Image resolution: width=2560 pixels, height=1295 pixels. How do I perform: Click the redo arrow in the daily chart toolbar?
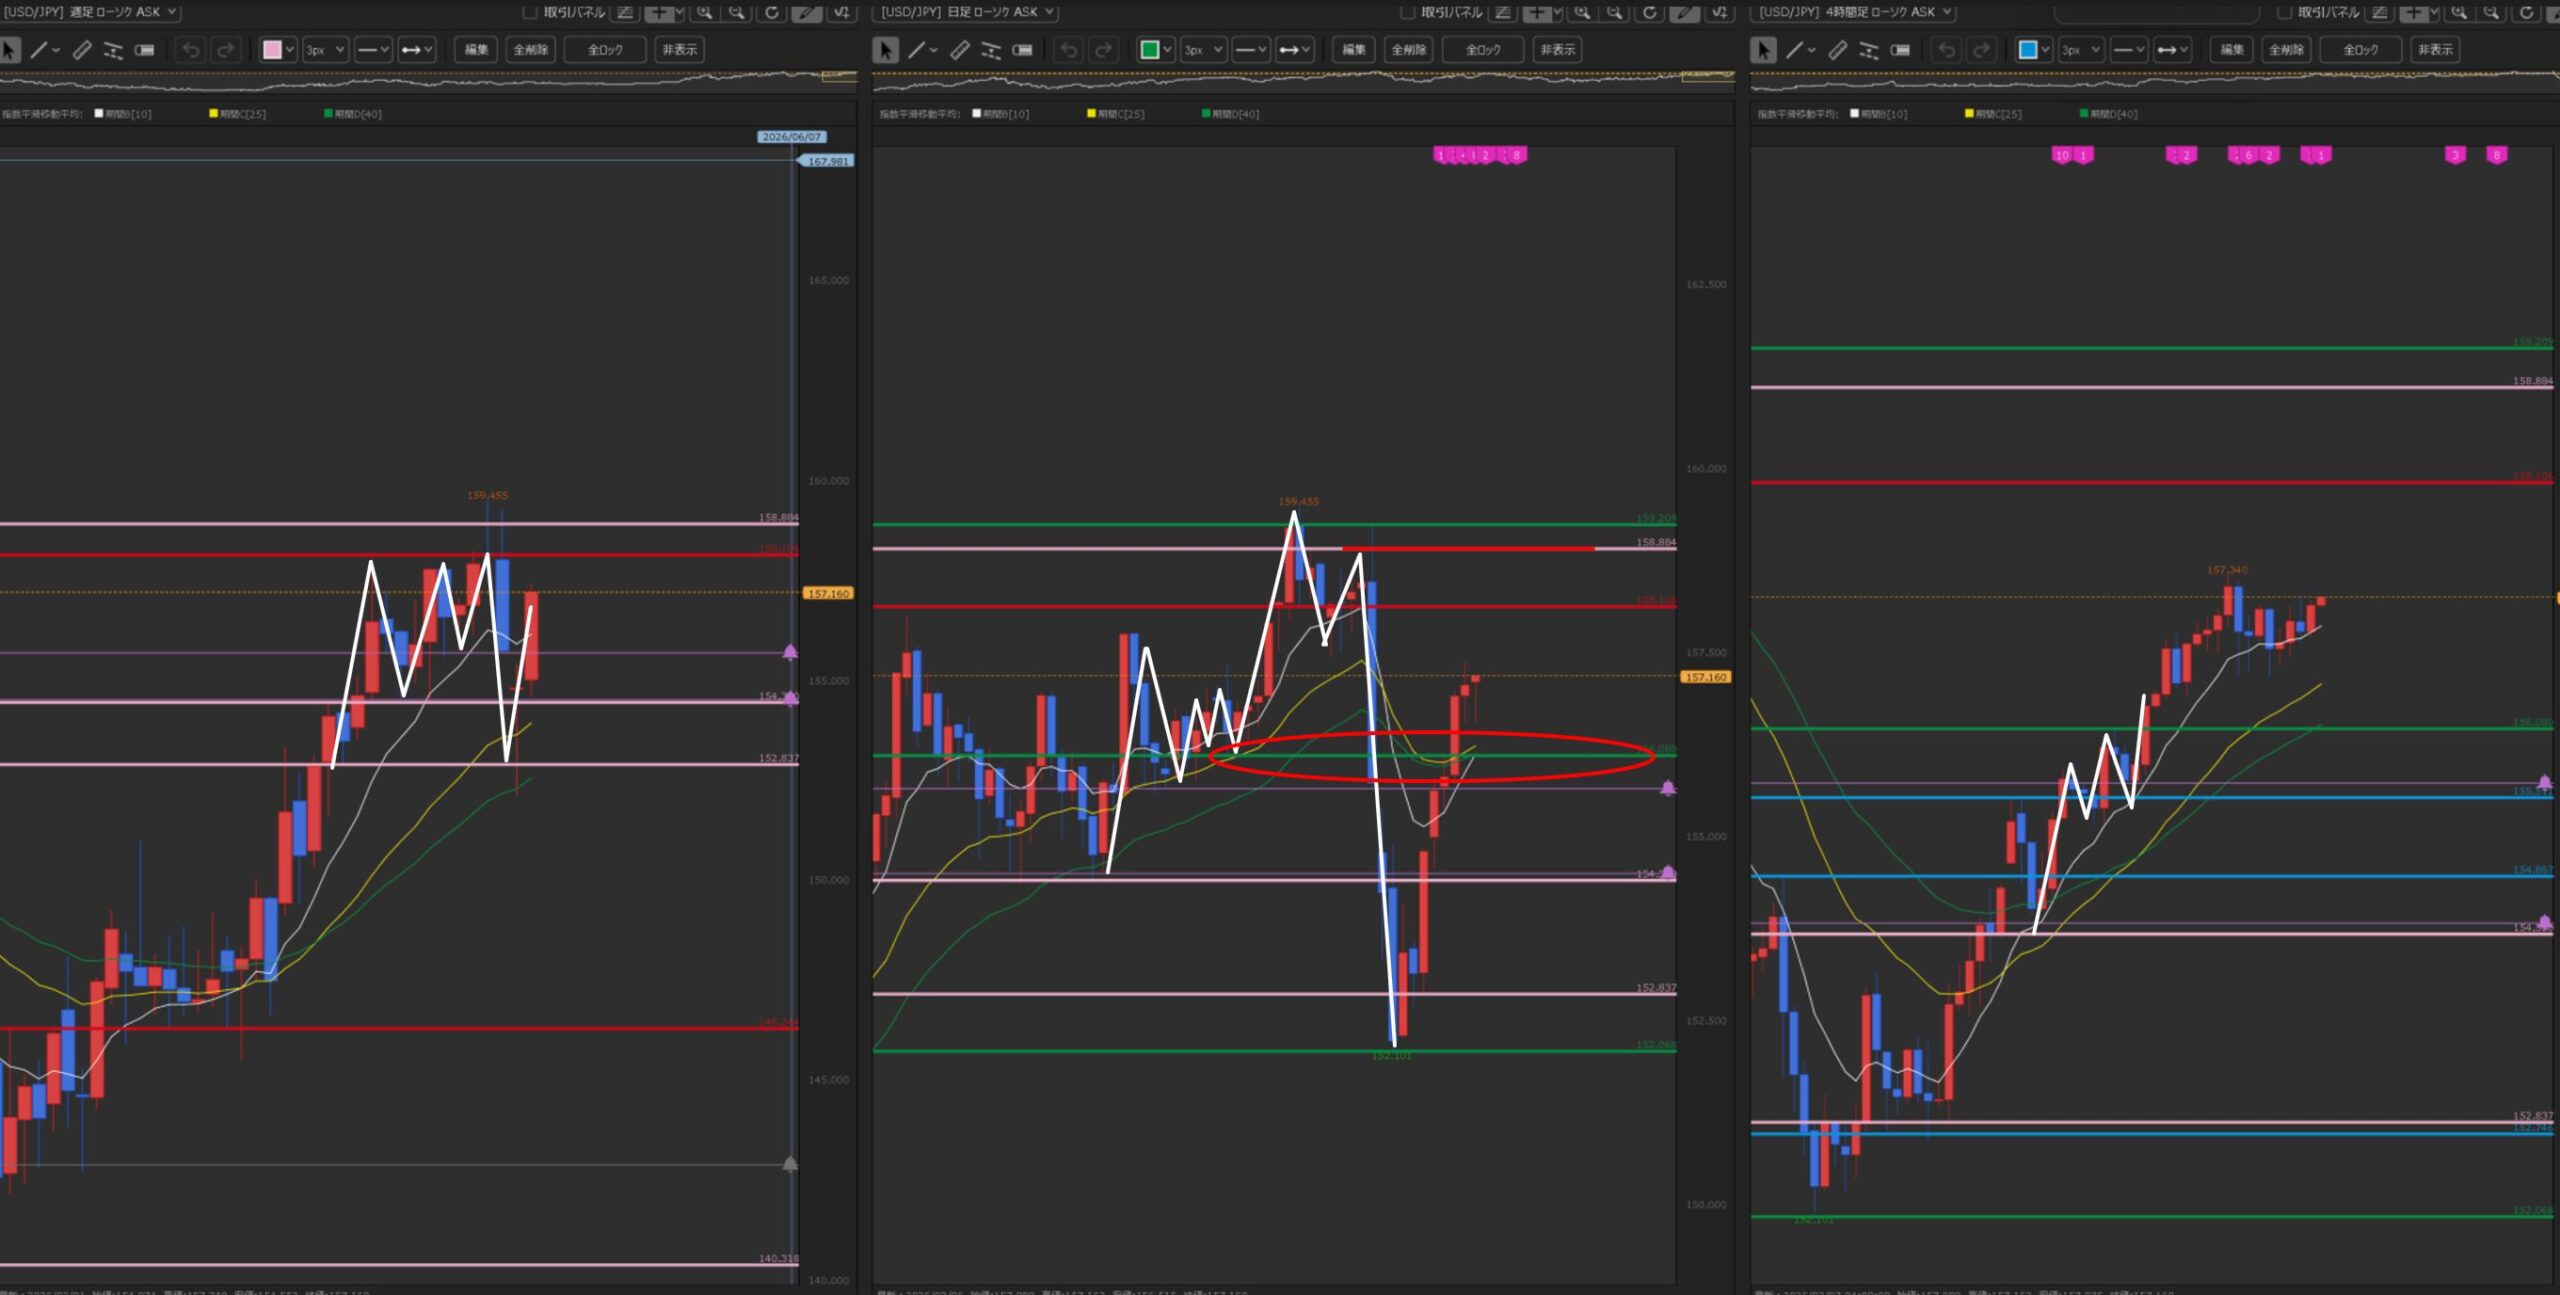(x=1104, y=50)
